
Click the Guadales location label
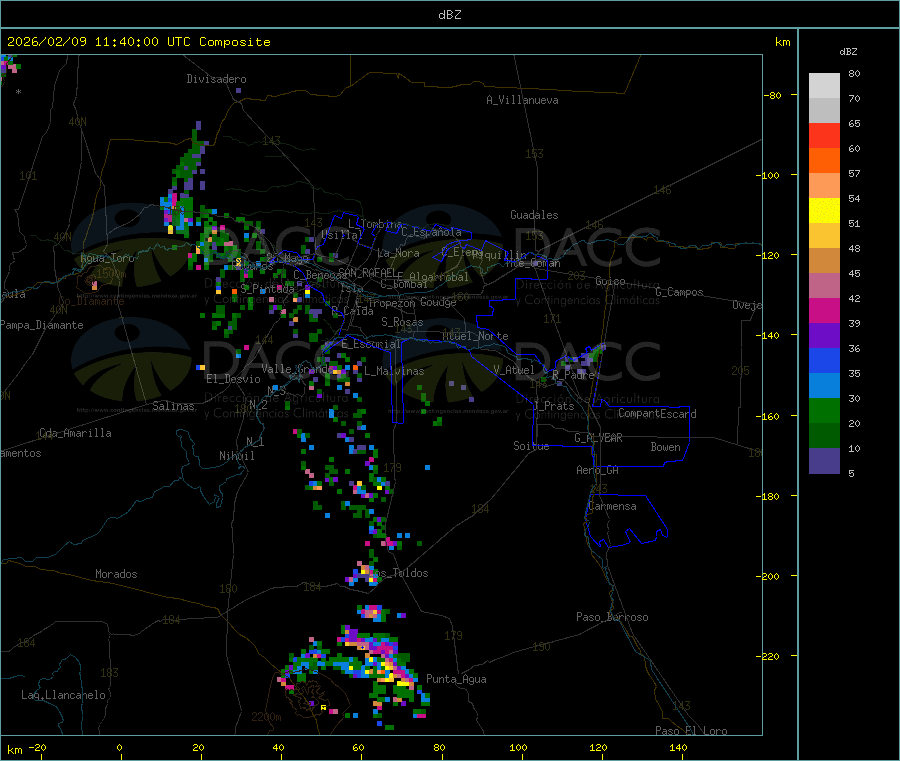click(534, 215)
